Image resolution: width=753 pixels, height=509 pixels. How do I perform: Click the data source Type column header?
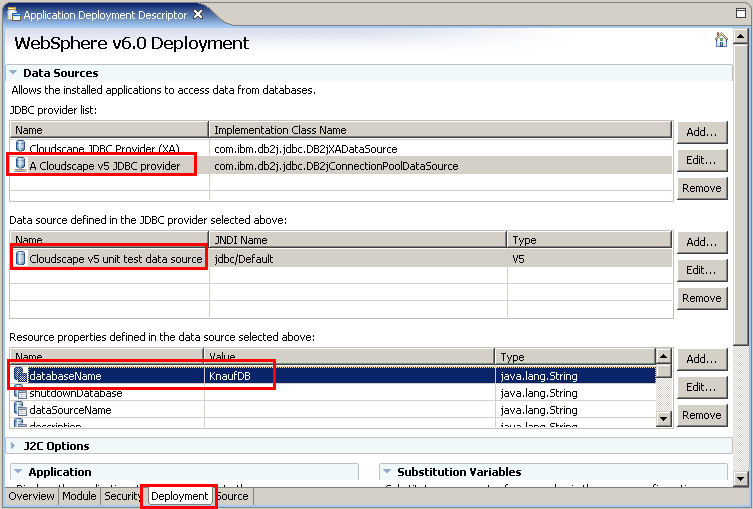click(590, 240)
